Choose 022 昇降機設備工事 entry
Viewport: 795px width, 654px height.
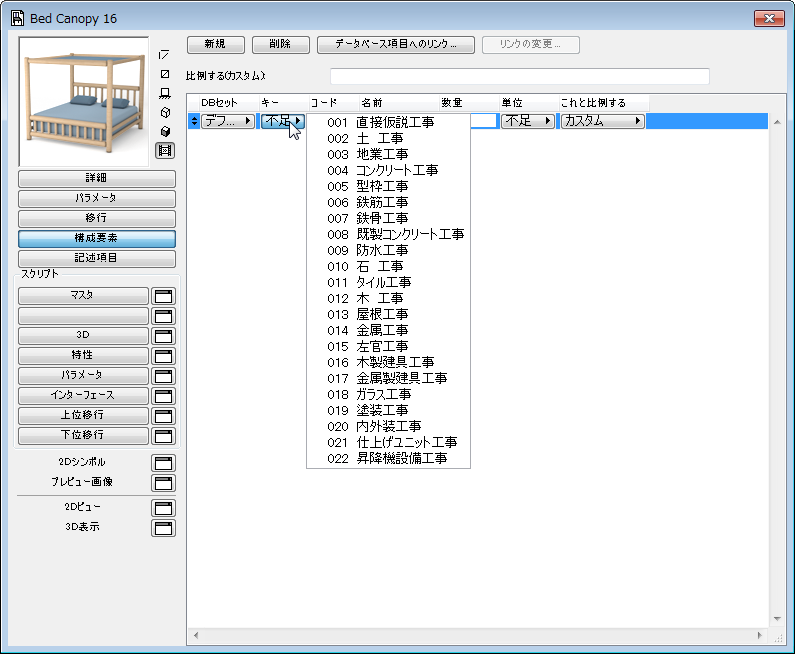click(388, 459)
